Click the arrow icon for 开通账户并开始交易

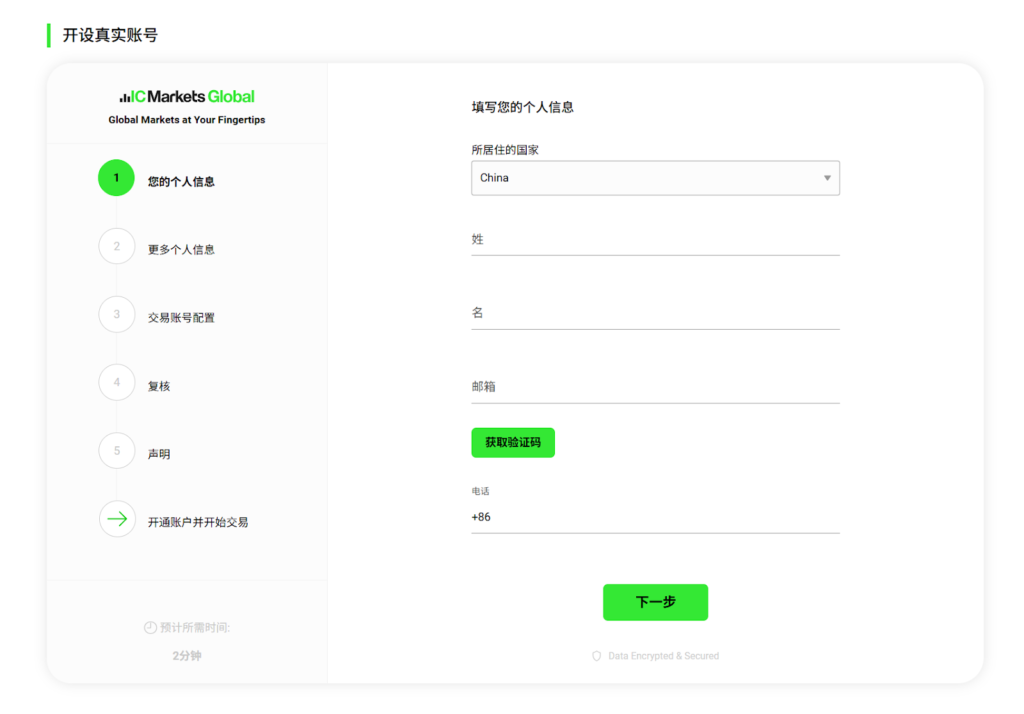coord(116,519)
